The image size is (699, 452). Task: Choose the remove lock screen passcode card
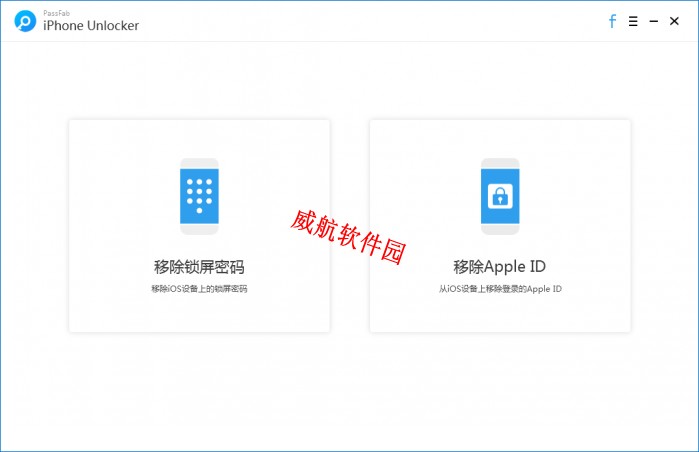199,226
